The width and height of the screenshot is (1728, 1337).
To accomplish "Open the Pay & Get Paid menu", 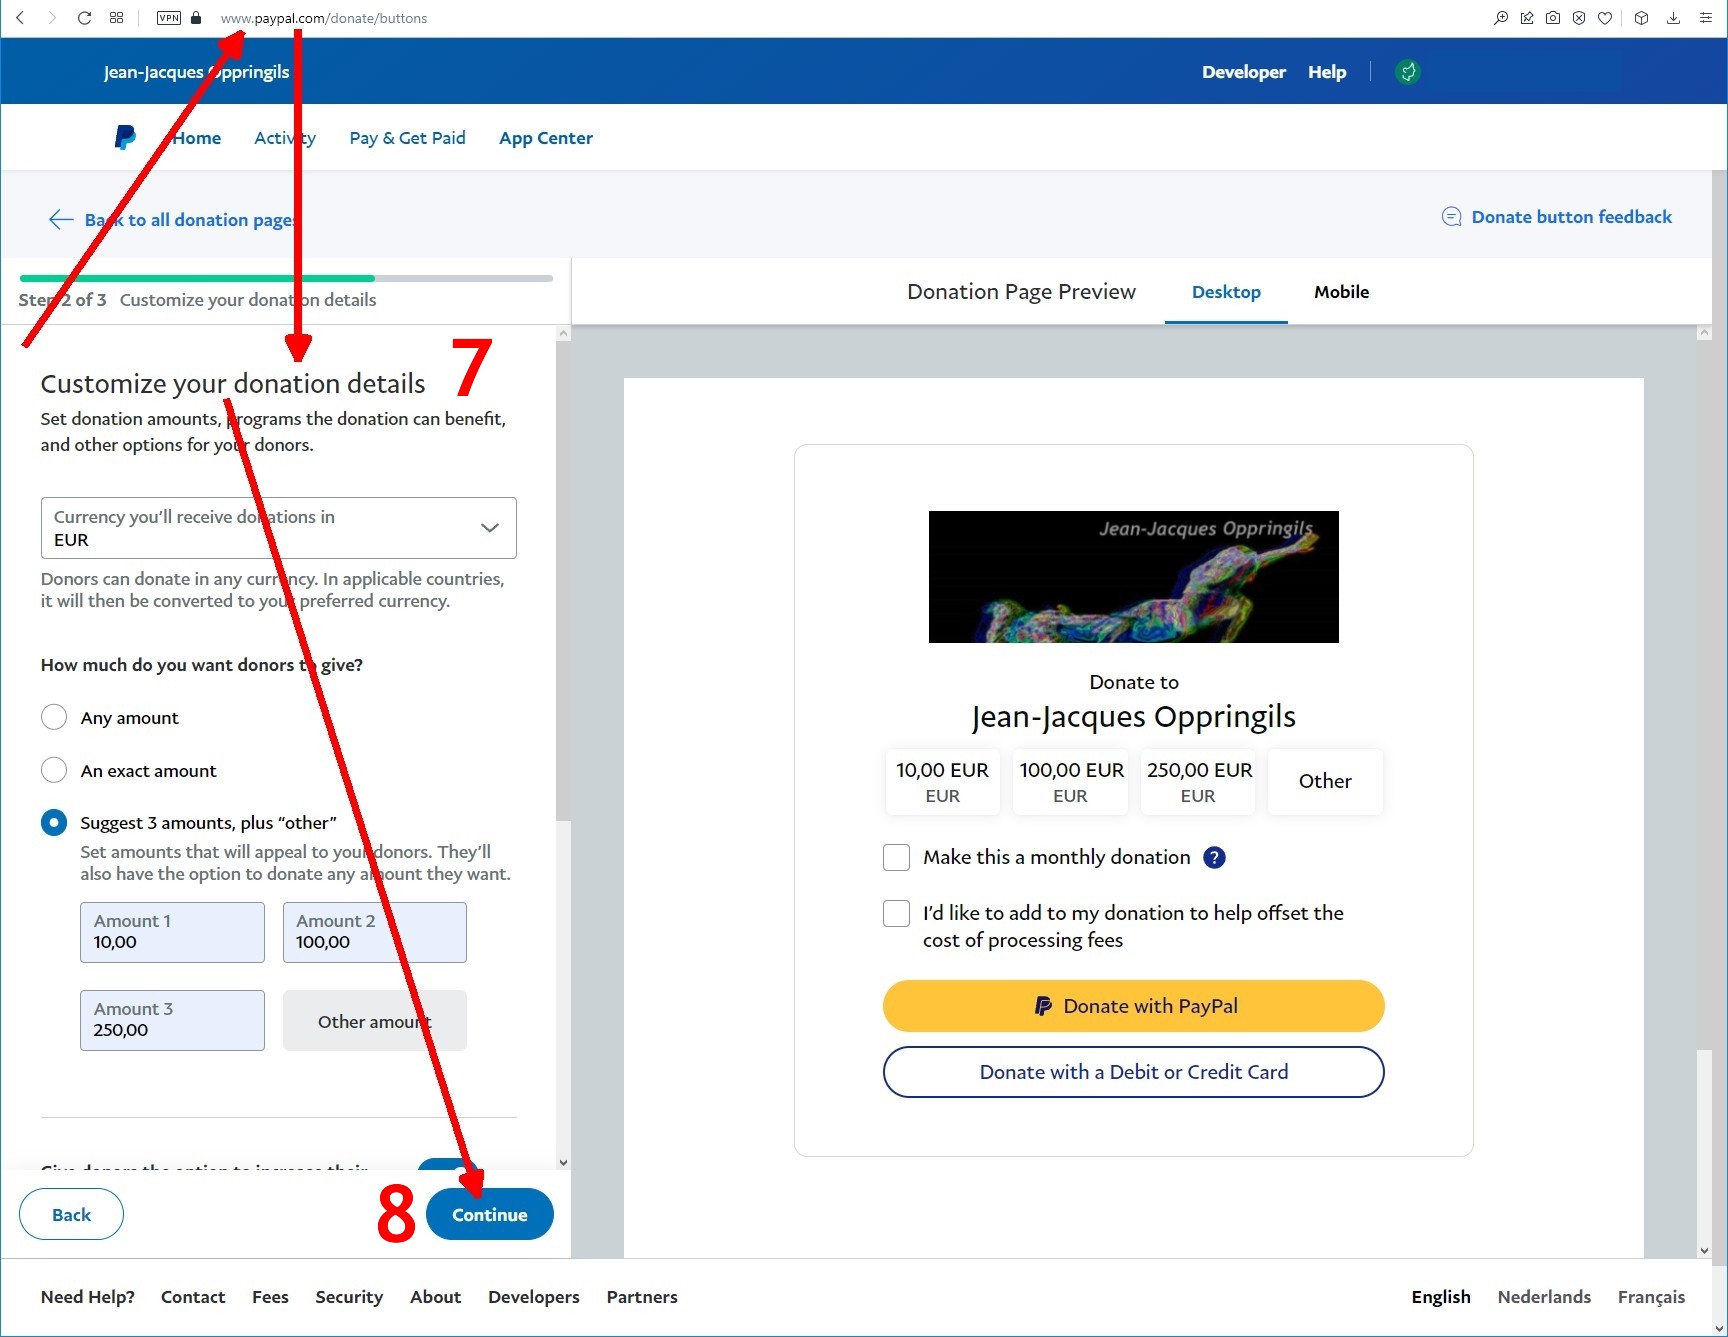I will tap(408, 138).
